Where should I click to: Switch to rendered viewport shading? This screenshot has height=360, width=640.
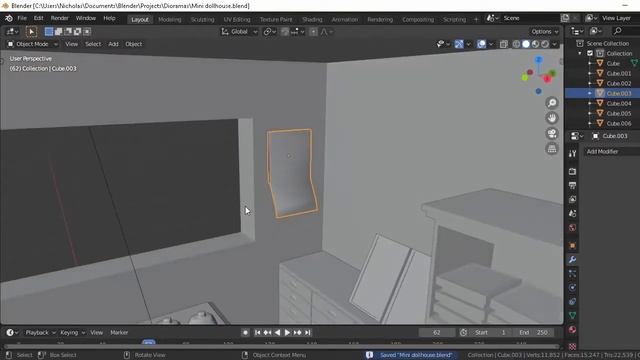[544, 44]
